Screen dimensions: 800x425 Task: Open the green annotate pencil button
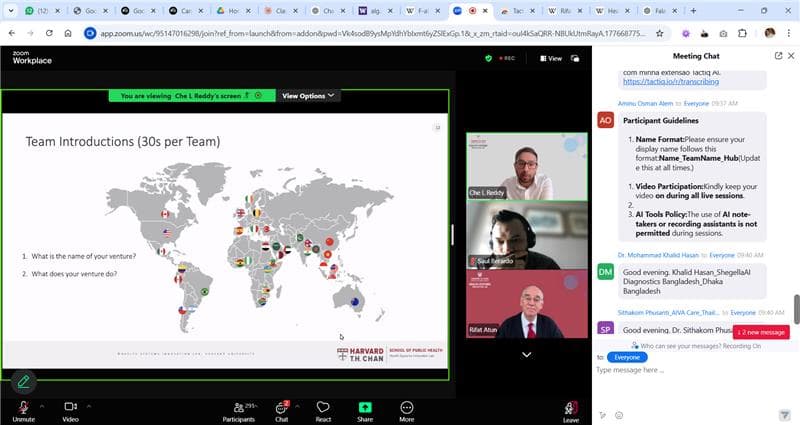[23, 382]
